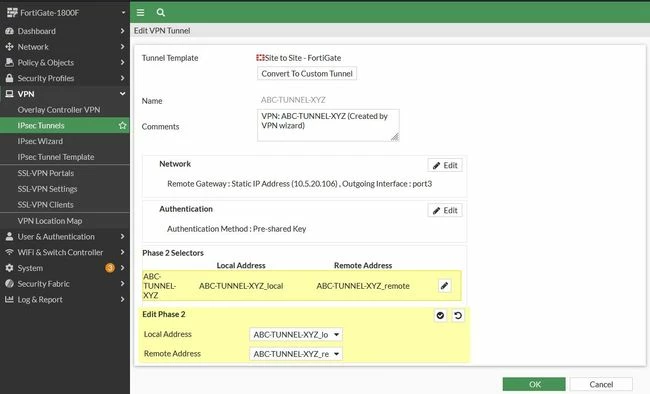Open SSL-VPN Clients menu item
Image resolution: width=650 pixels, height=394 pixels.
(65, 204)
